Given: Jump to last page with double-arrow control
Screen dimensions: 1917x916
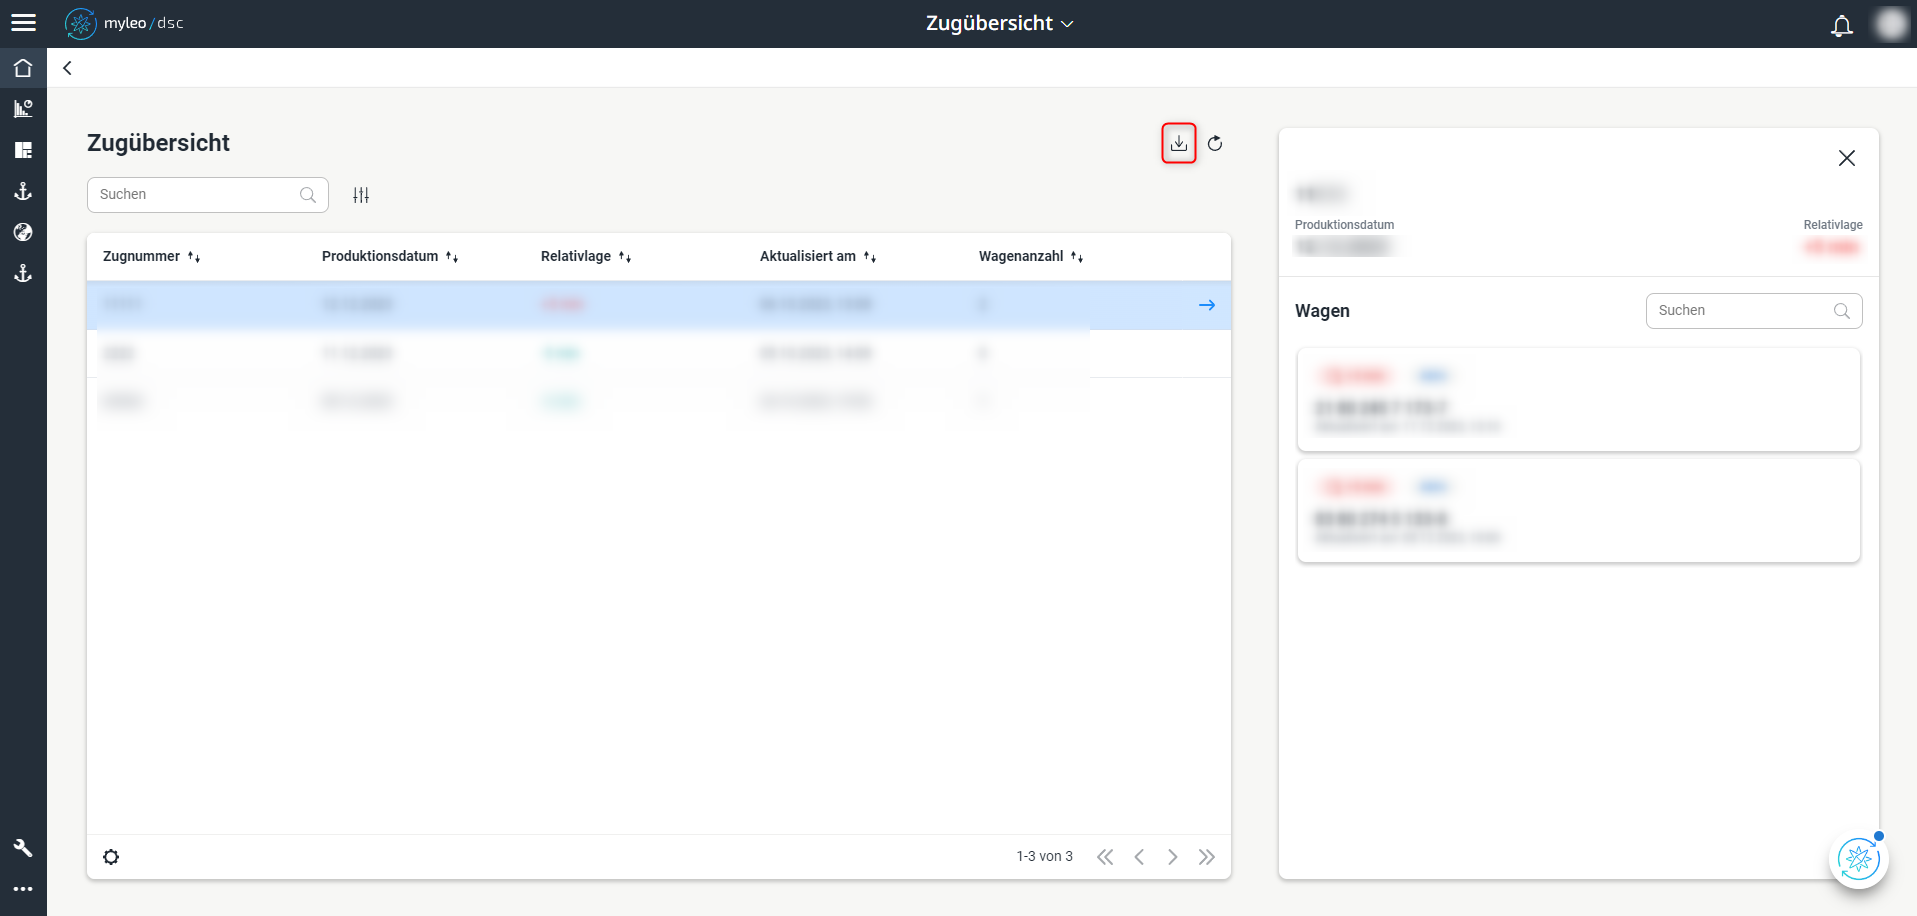Looking at the screenshot, I should (1207, 856).
